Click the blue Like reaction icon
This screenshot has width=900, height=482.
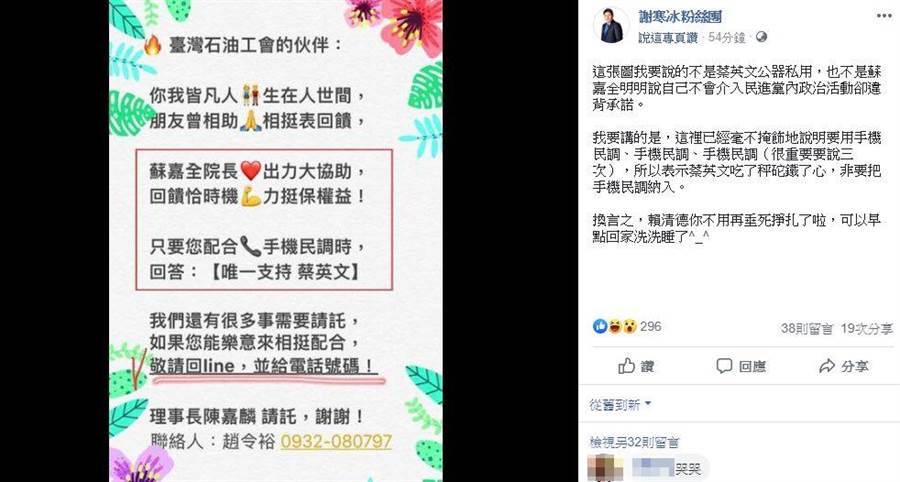point(600,326)
